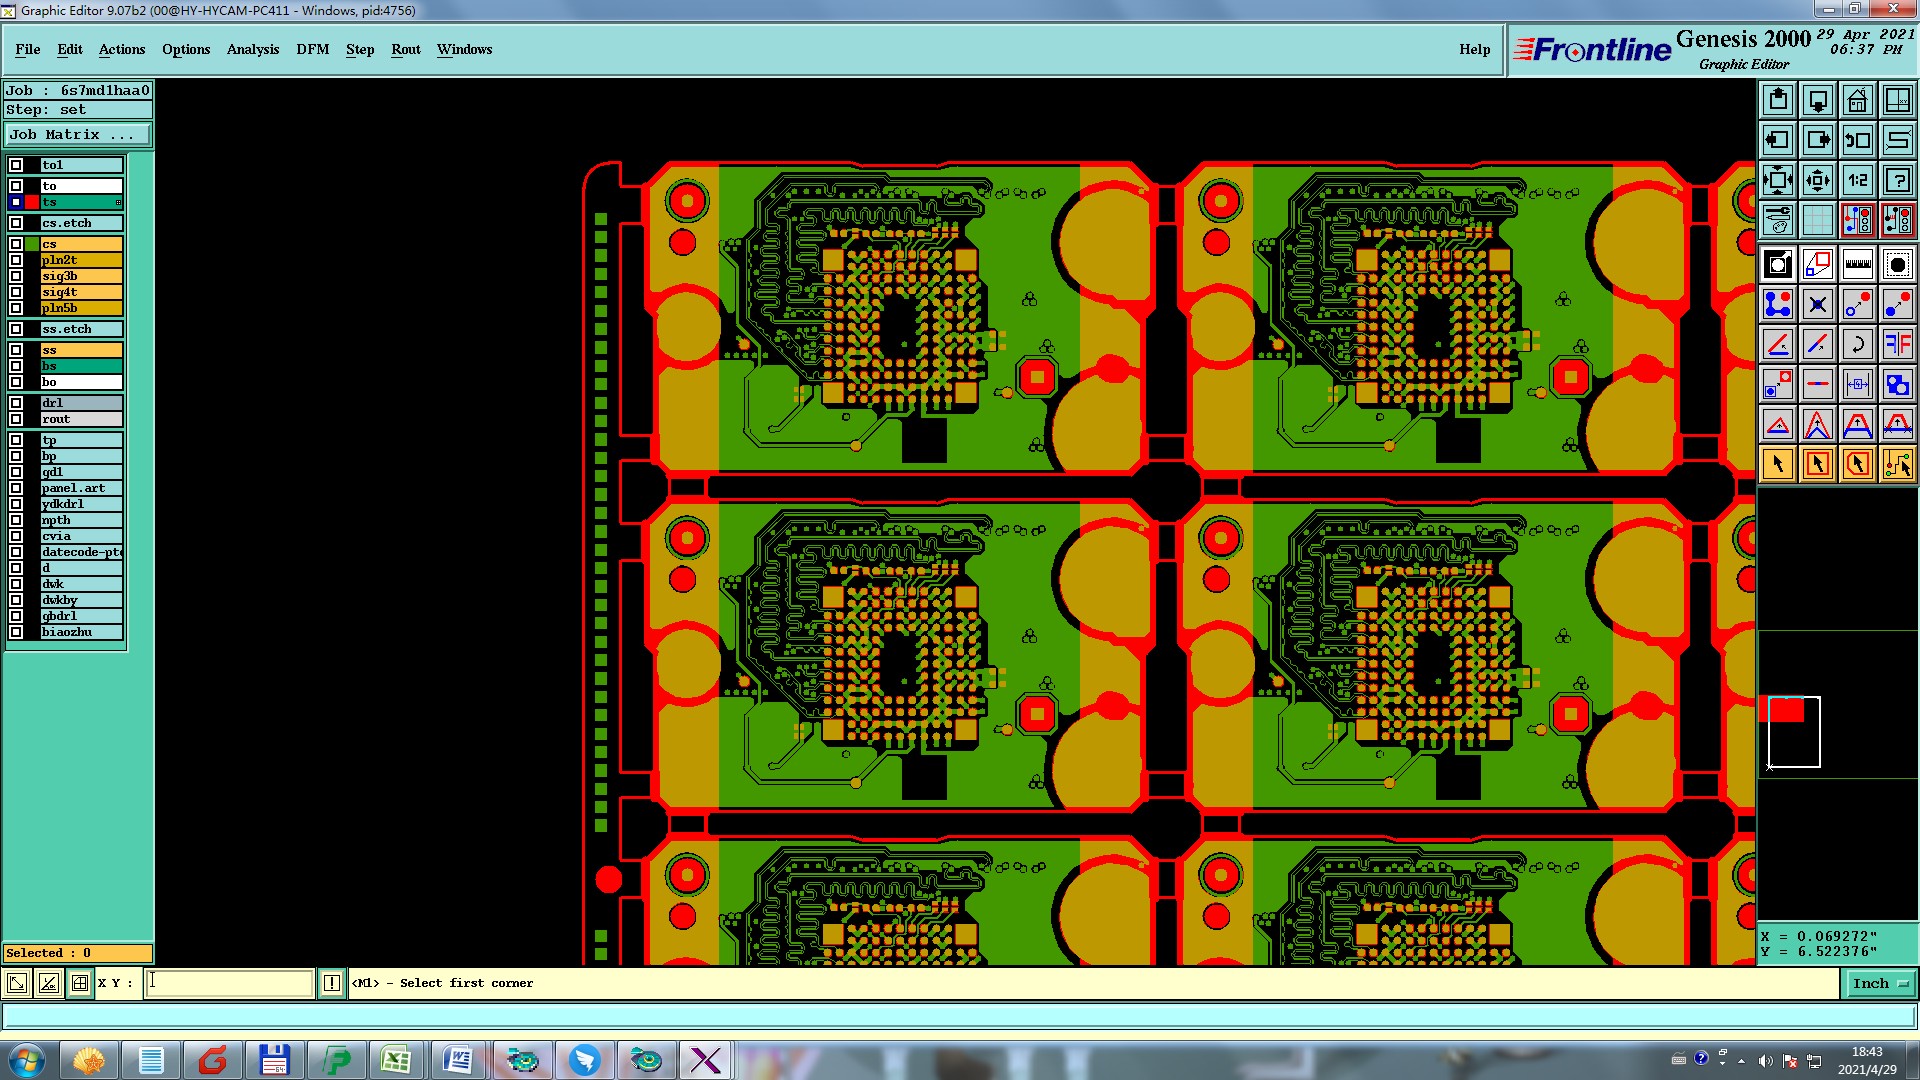Select the layer name datecode-pt
Screen dimensions: 1920x1080
tap(81, 552)
